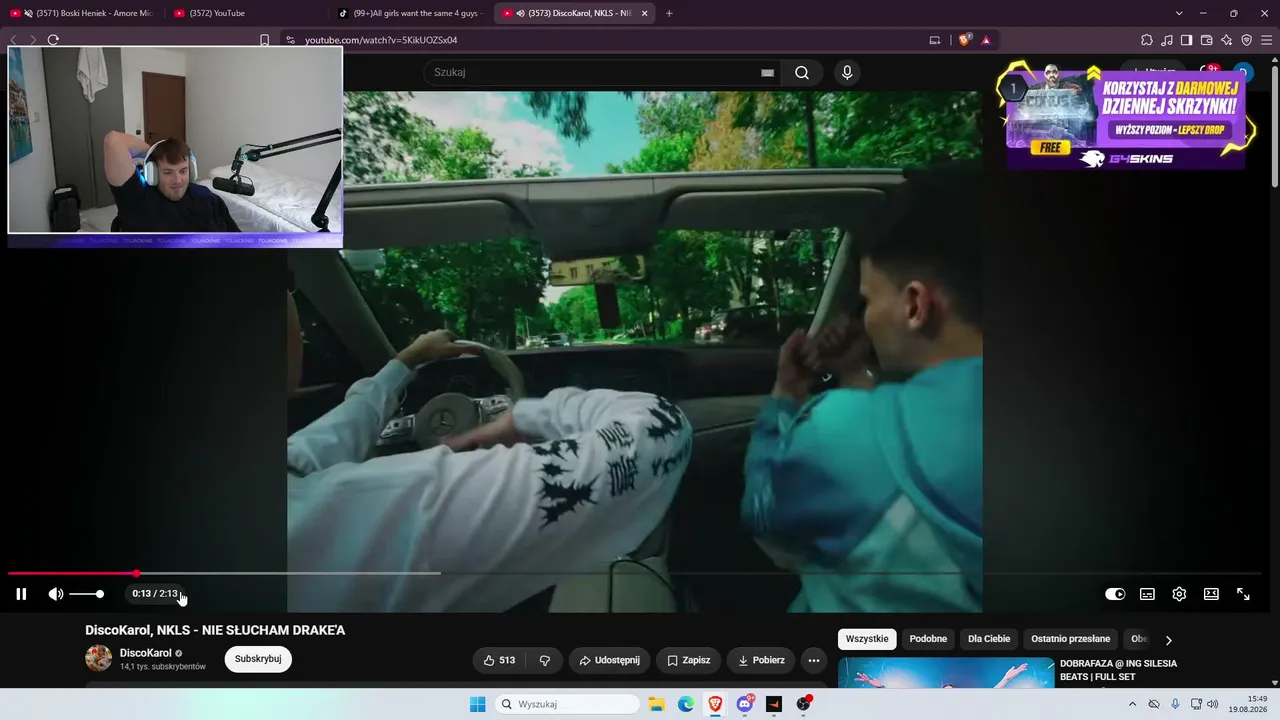
Task: Start voice search with the microphone
Action: tap(847, 72)
